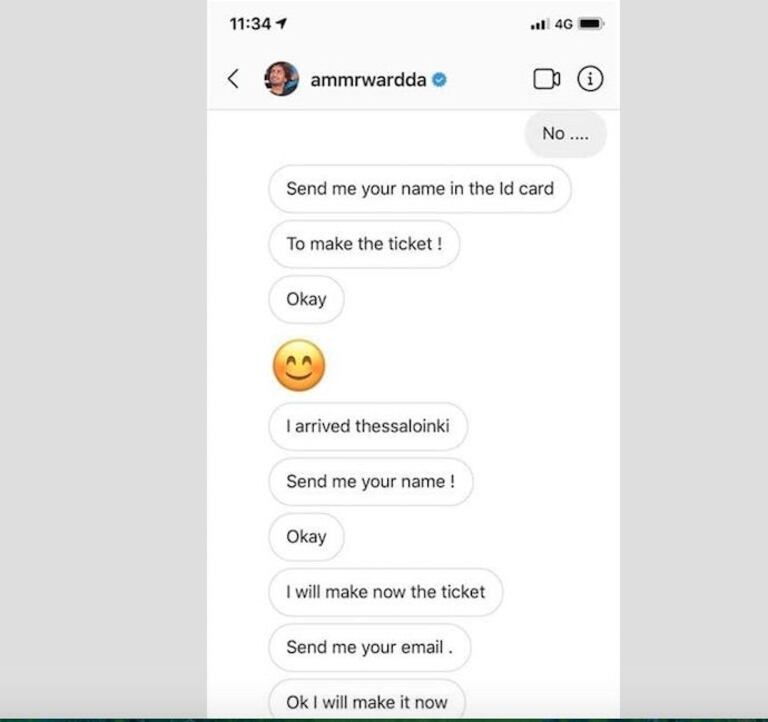Tap "Ok I will make it now" message

[366, 701]
